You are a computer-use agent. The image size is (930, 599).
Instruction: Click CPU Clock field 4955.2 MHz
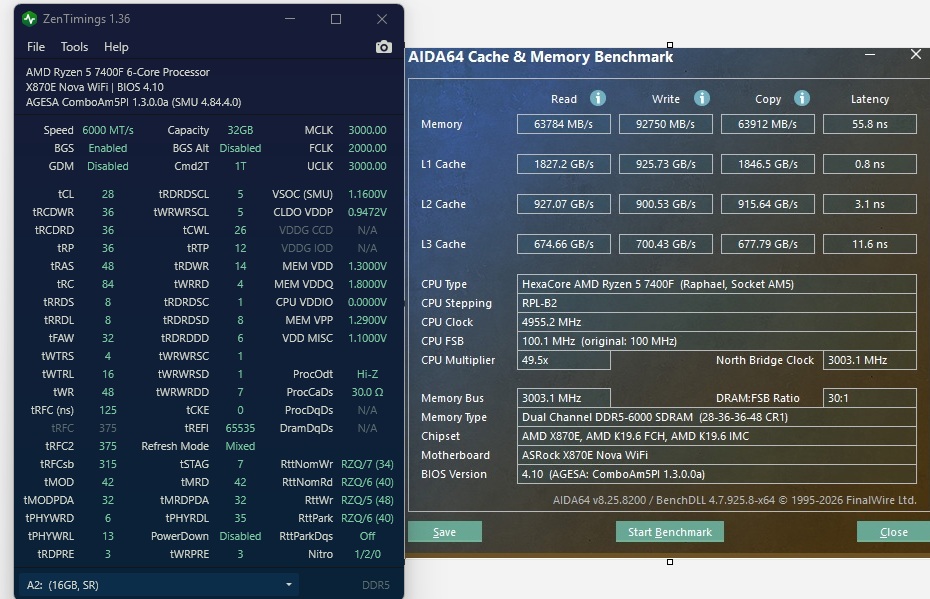click(x=716, y=322)
